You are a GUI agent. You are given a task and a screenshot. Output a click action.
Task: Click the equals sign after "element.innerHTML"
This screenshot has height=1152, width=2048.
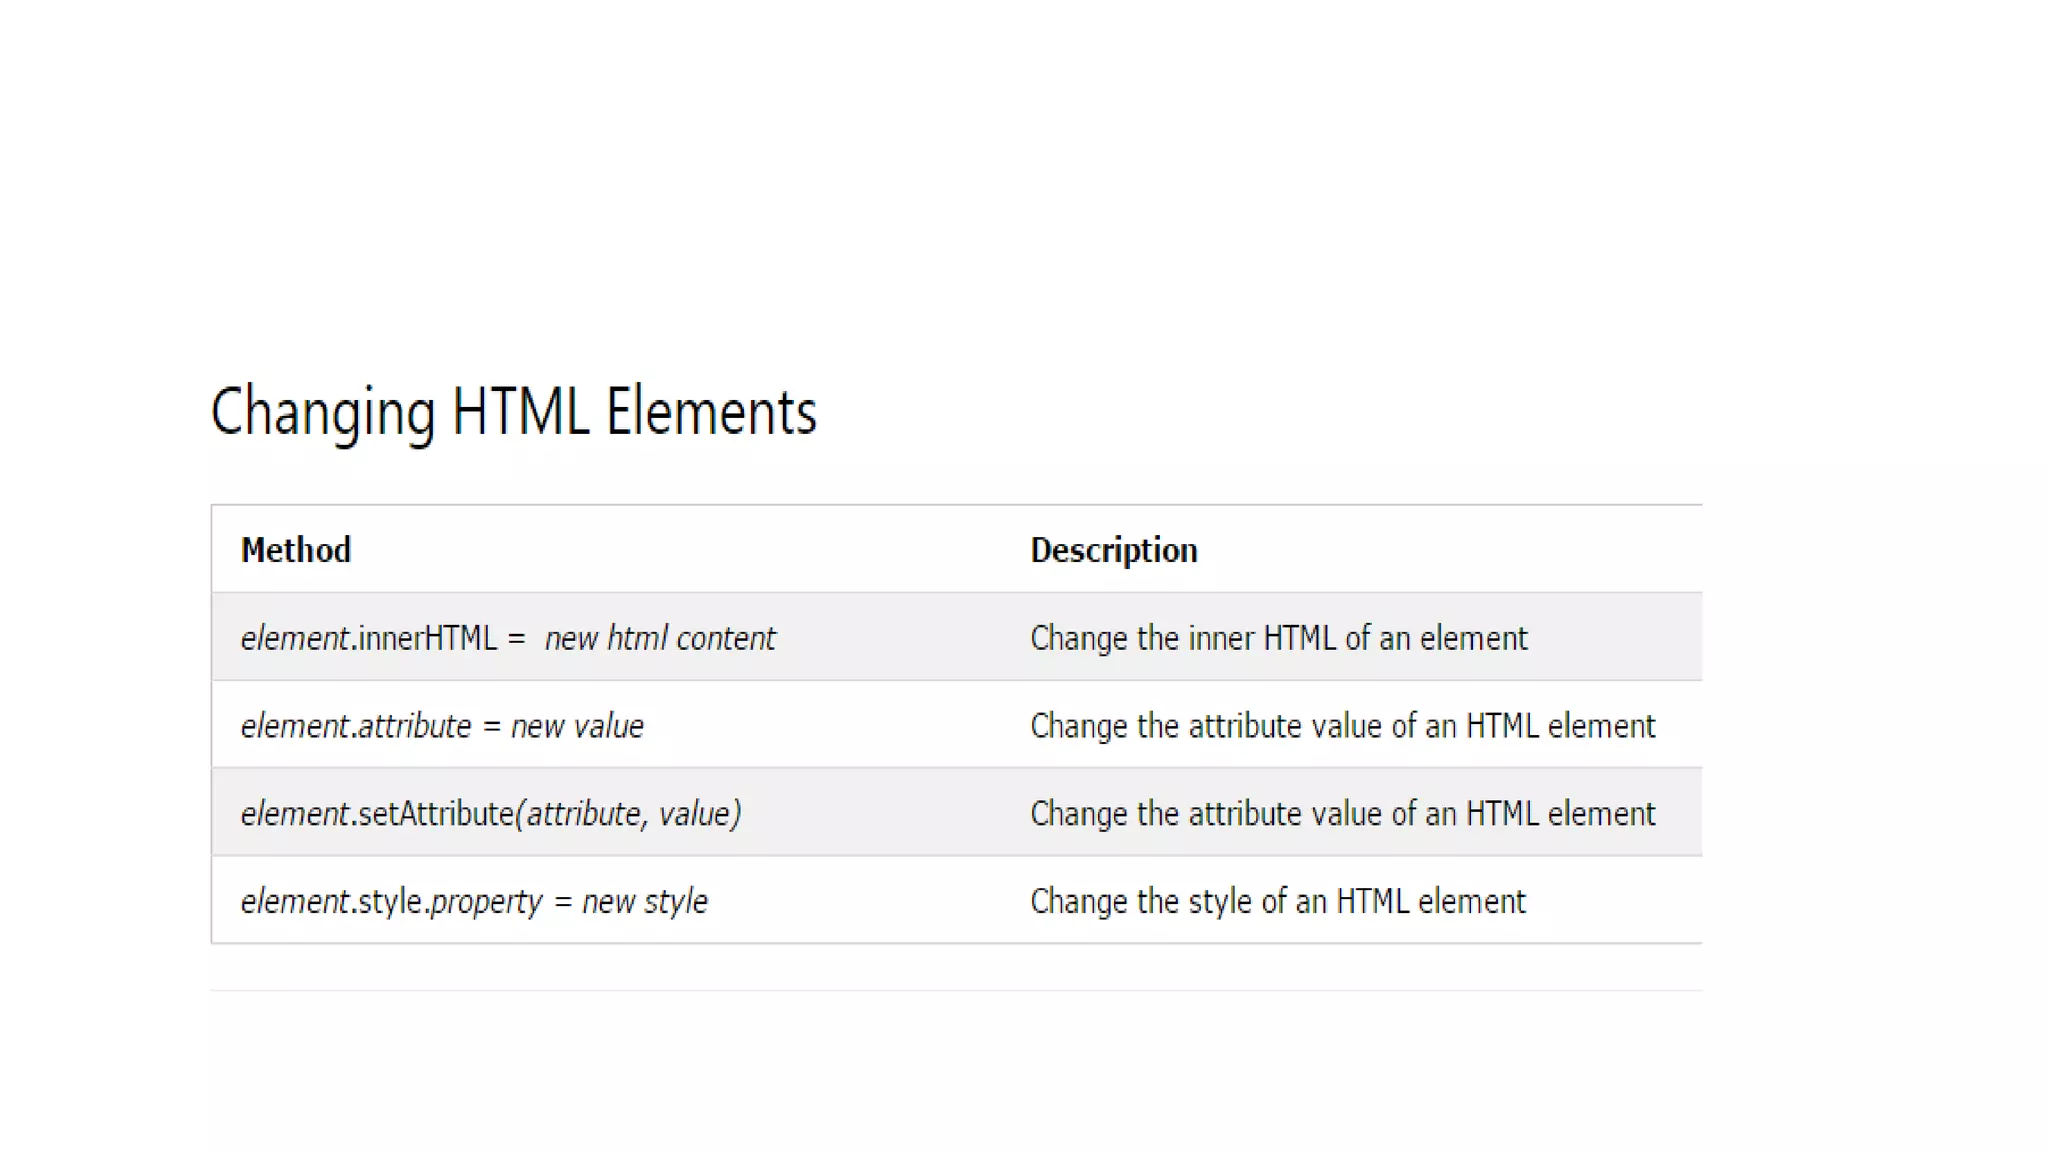point(516,638)
